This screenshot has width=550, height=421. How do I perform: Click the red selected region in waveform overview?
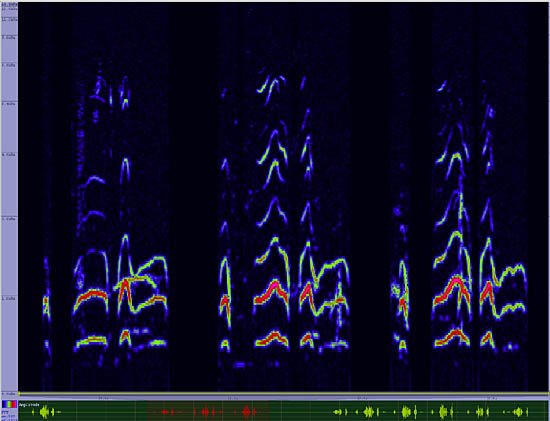click(x=208, y=411)
